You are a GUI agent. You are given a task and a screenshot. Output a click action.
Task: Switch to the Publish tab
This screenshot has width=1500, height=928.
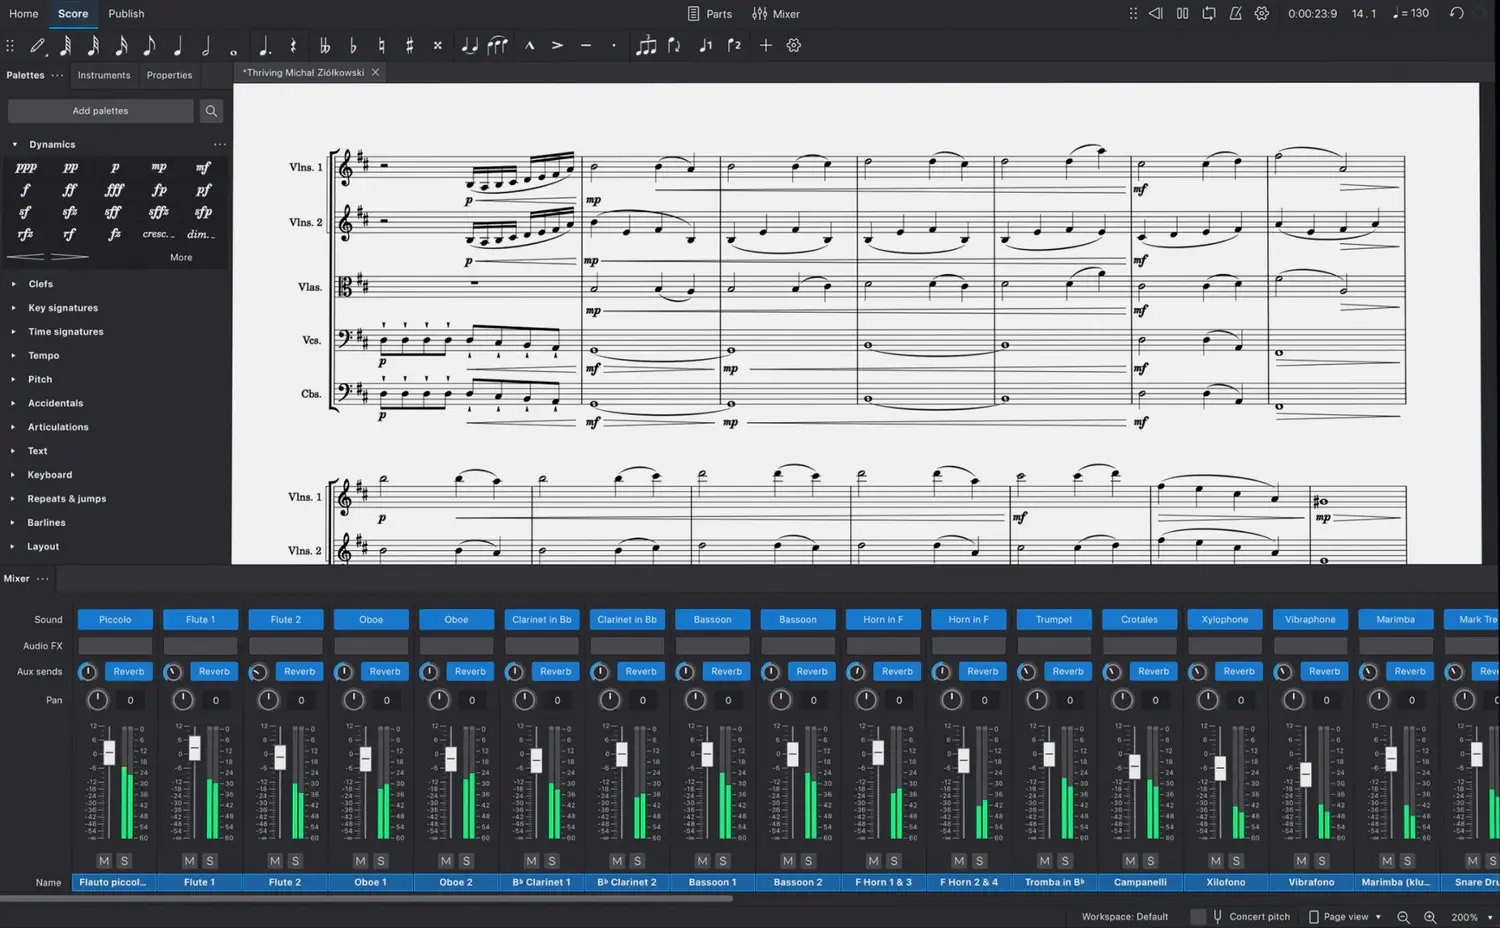126,14
